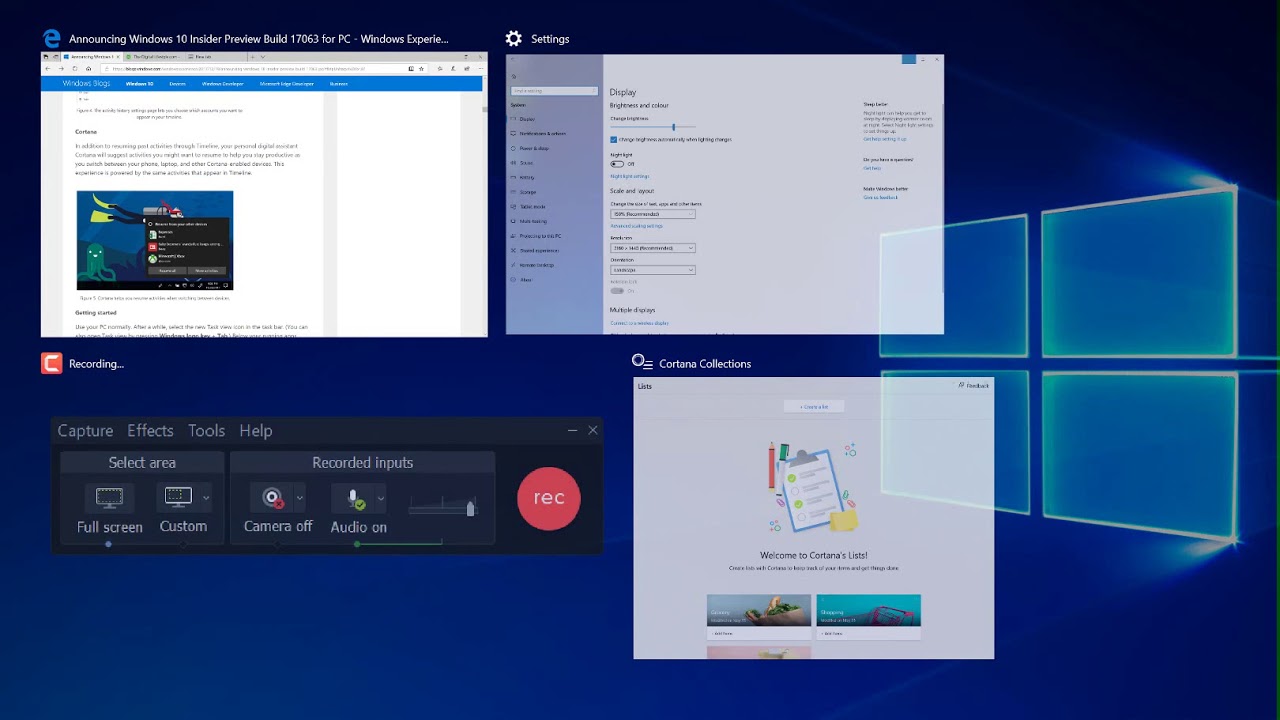Viewport: 1280px width, 720px height.
Task: Adjust the audio level slider in the recorder
Action: 441,508
